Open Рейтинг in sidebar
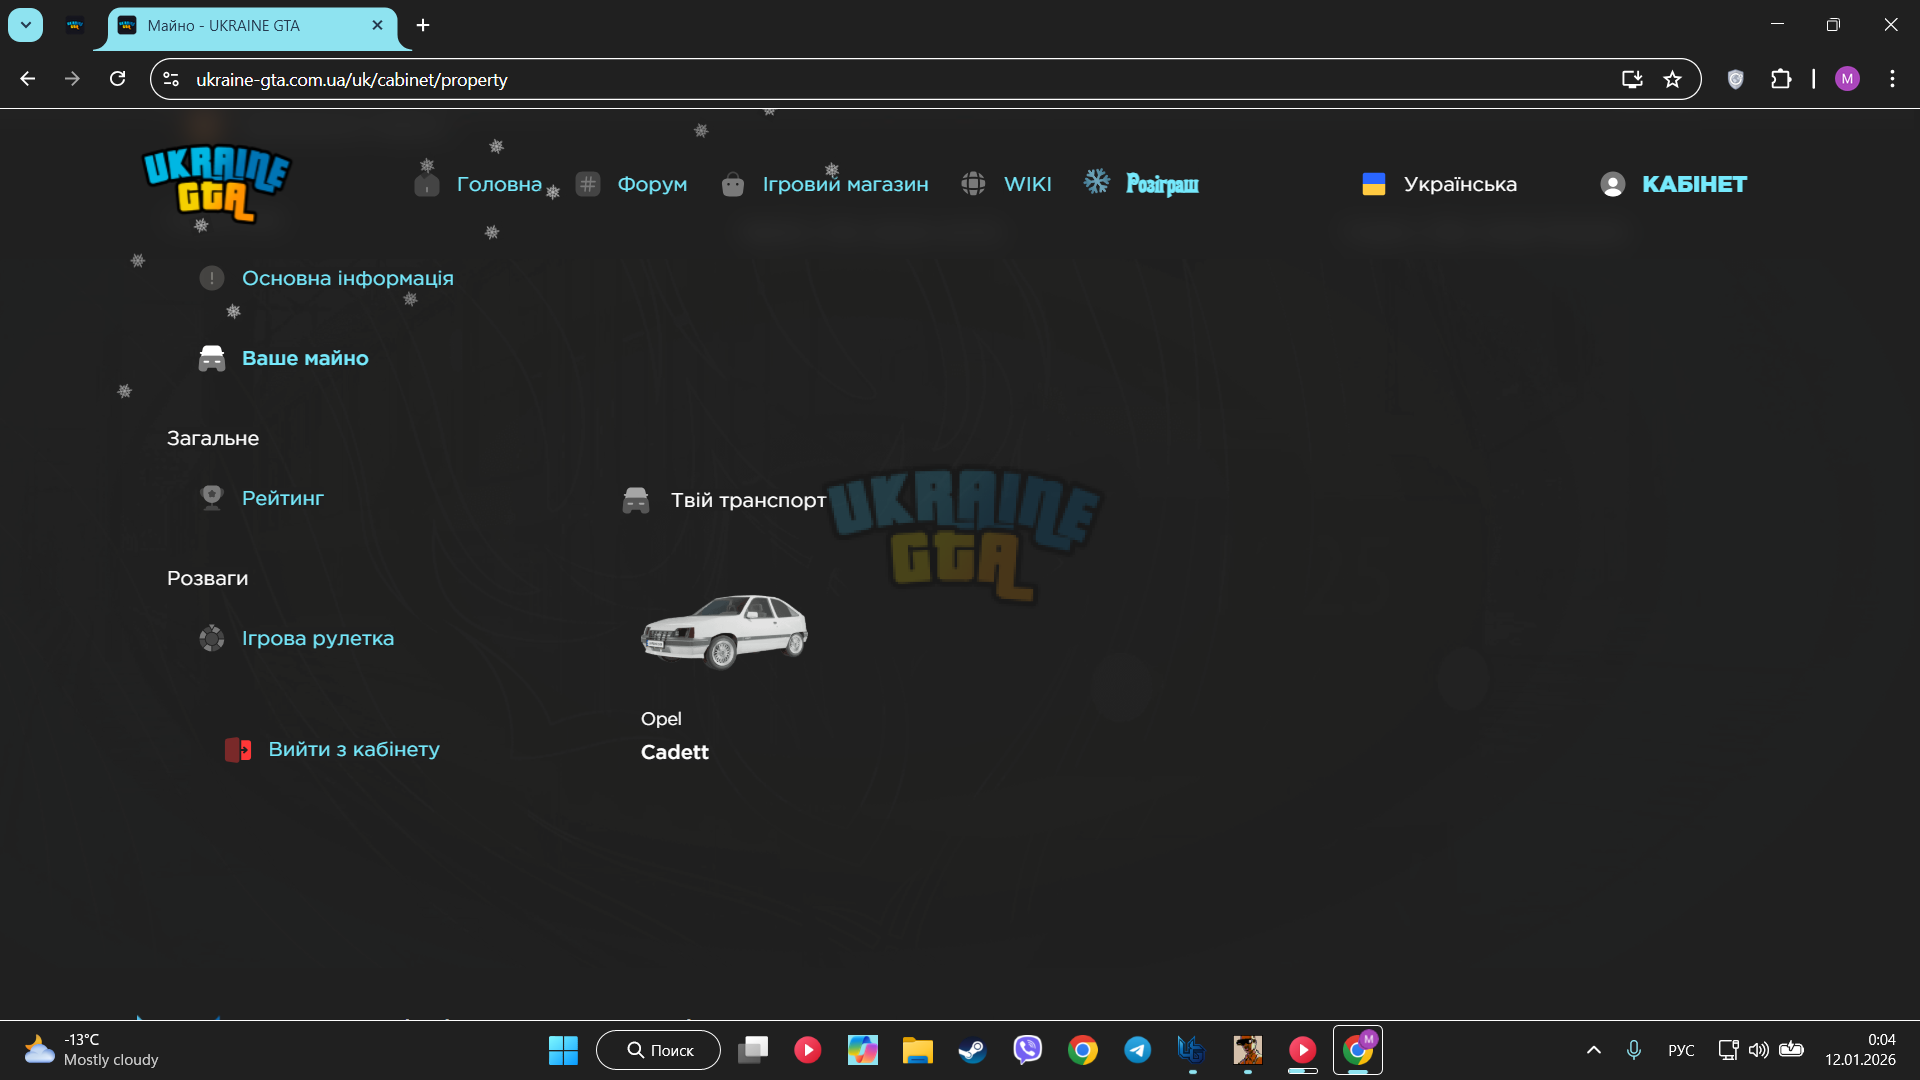This screenshot has width=1920, height=1080. point(283,498)
